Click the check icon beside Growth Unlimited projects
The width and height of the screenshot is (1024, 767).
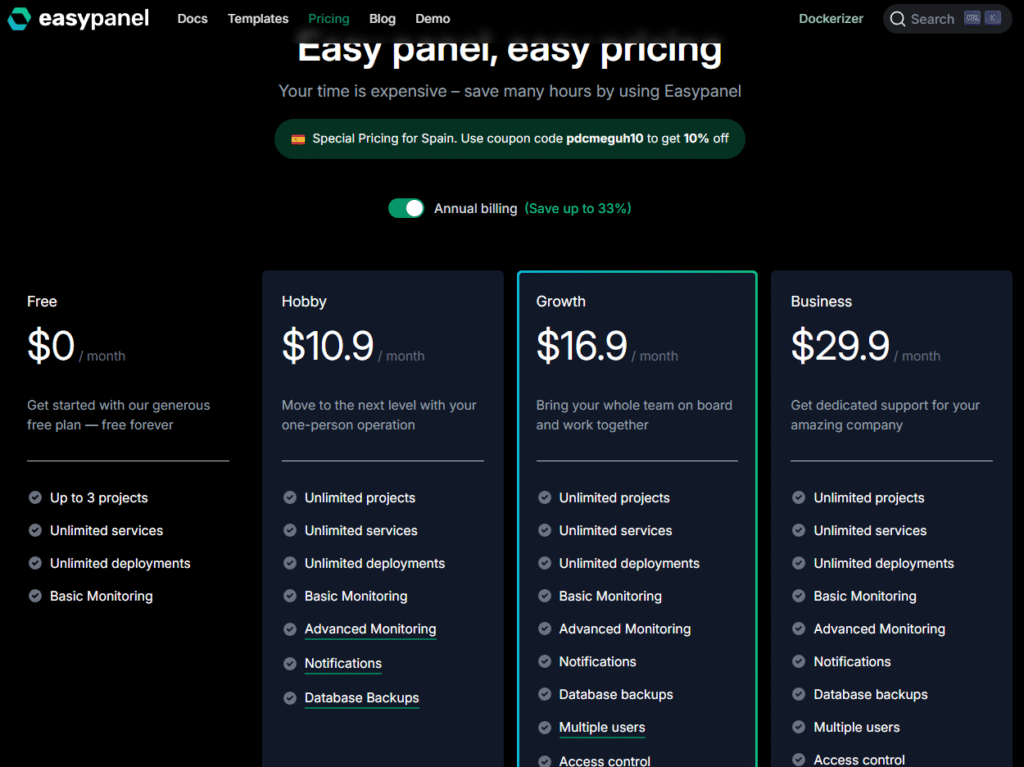click(545, 498)
